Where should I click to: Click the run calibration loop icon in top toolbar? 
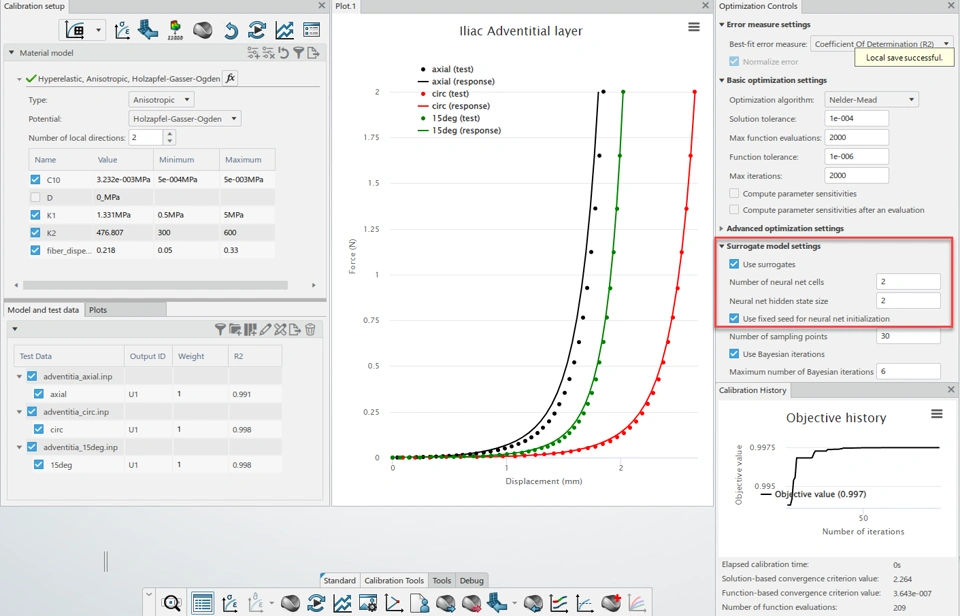(257, 30)
